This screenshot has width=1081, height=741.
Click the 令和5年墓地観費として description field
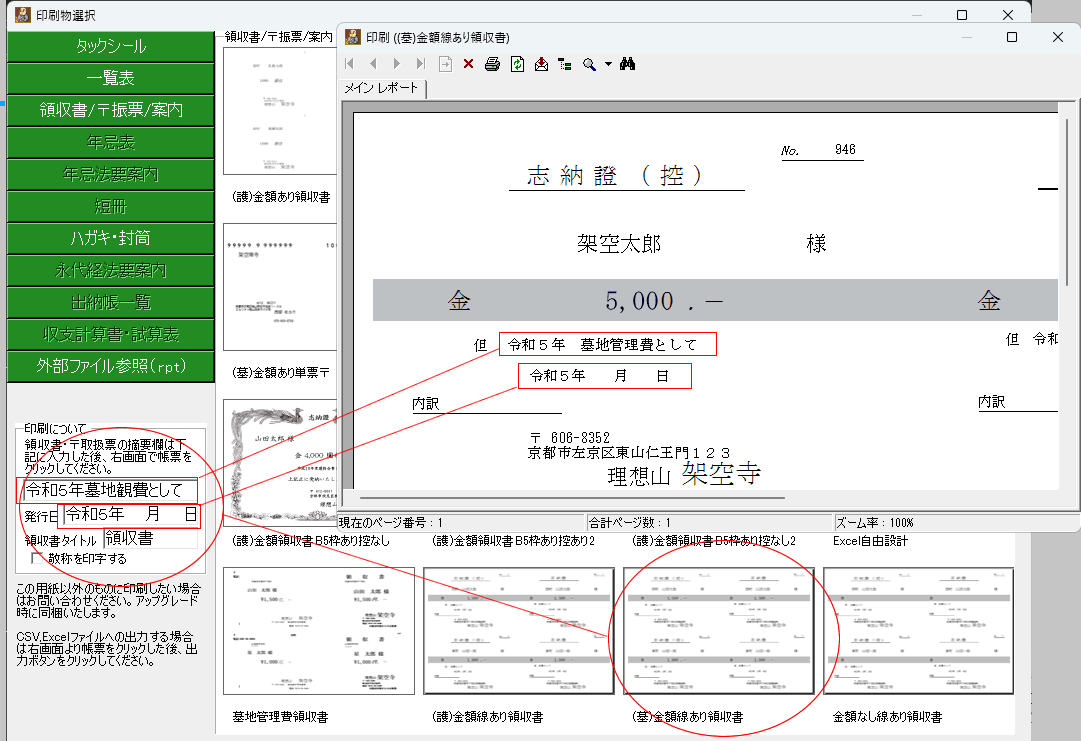(110, 490)
